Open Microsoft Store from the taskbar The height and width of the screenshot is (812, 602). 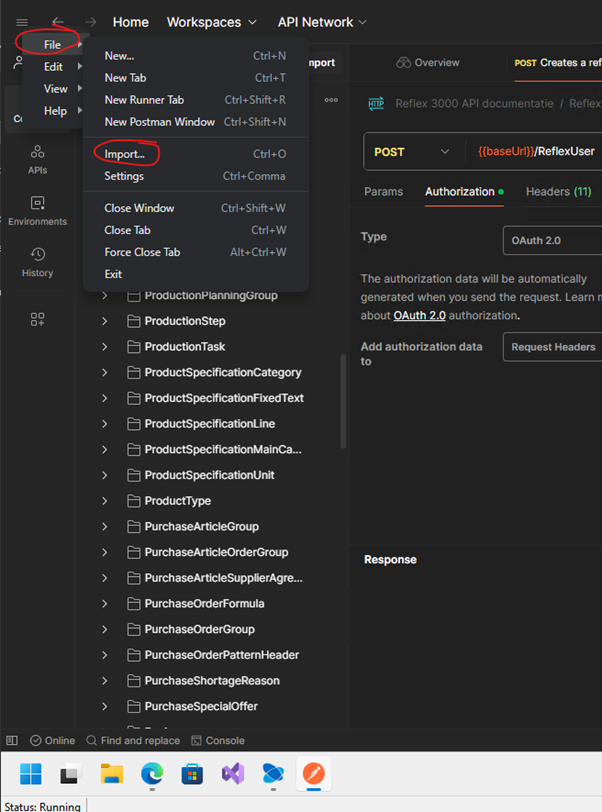(x=192, y=774)
